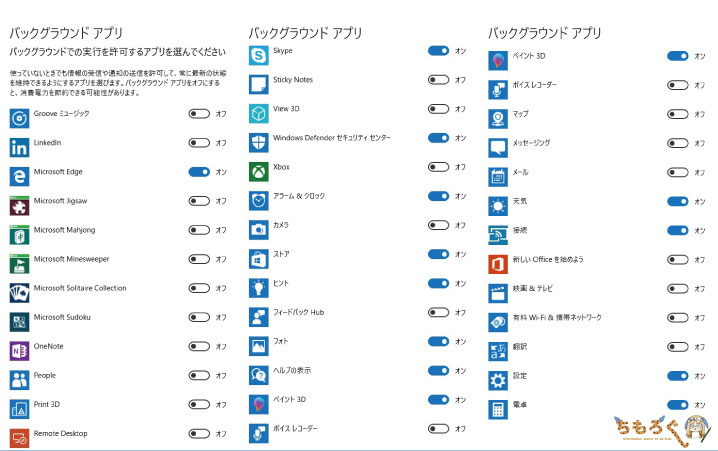Turn off the Skype toggle
Screen dimensions: 718x451
coord(439,51)
